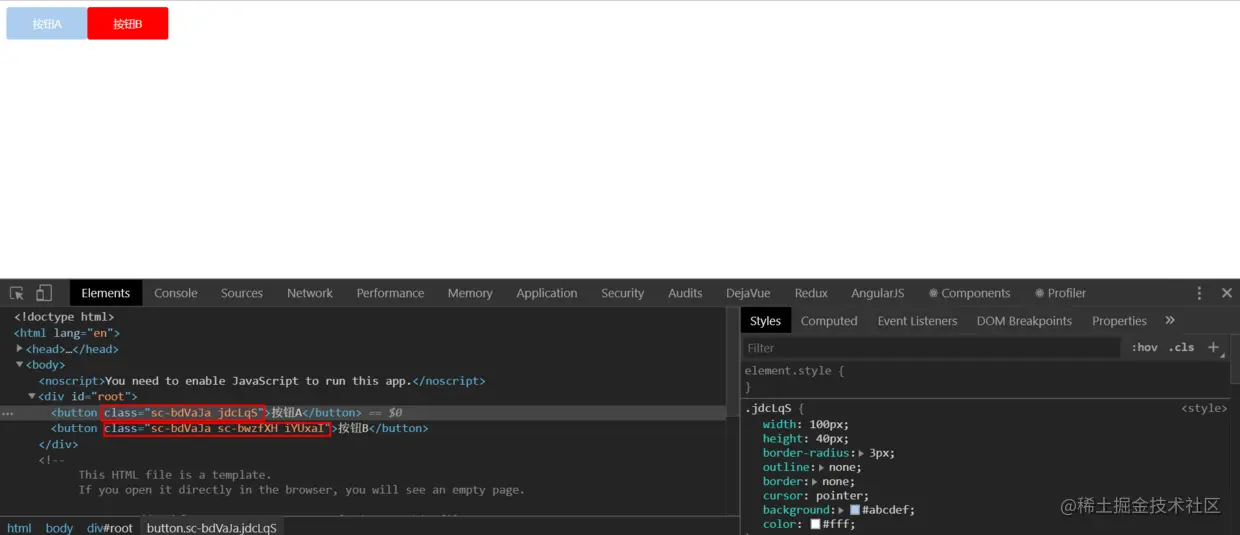Show more Styles sidebar tabs chevron
1240x535 pixels.
[x=1170, y=320]
